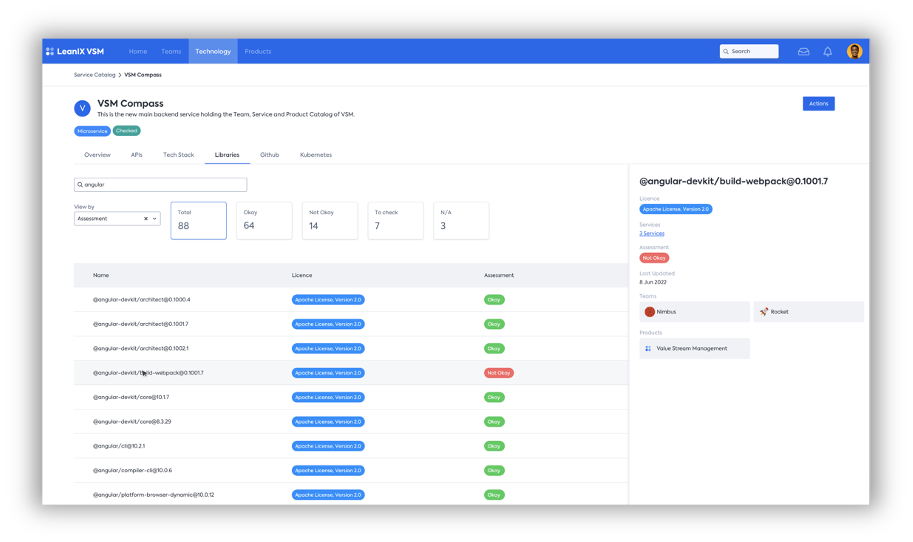This screenshot has width=913, height=542.
Task: Click the Value Stream Management product icon
Action: [648, 349]
